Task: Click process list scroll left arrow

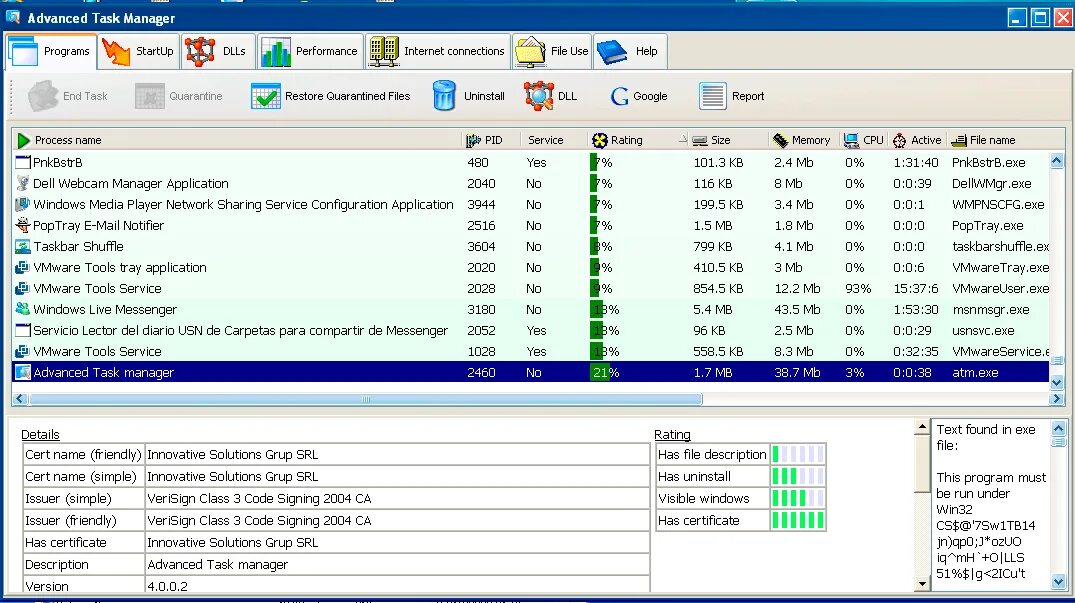Action: (20, 399)
